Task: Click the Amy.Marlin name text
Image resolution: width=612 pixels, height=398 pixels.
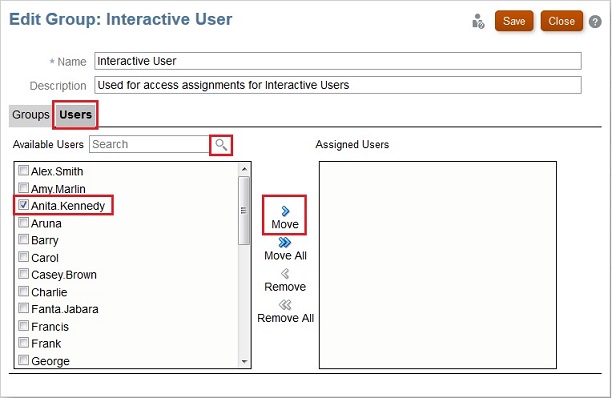Action: (58, 189)
